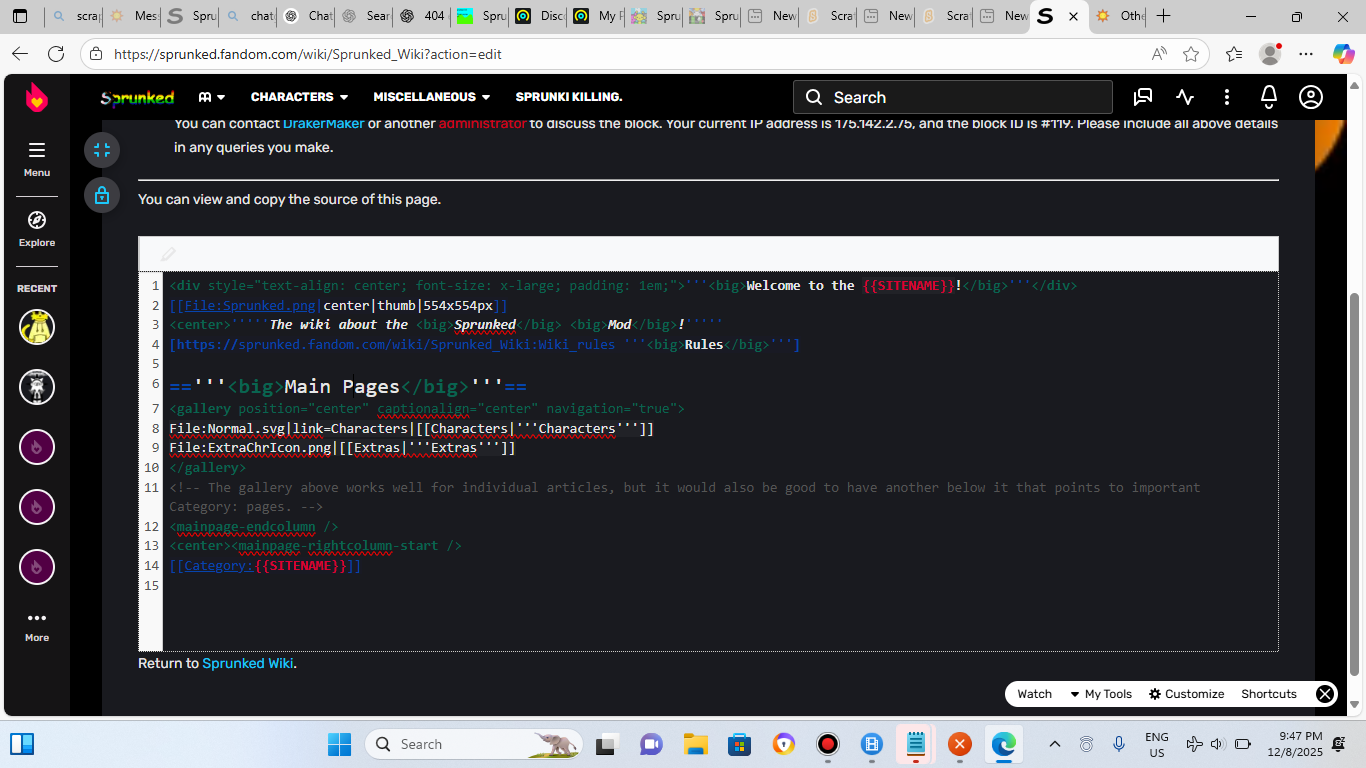Focus the wiki Search field

[x=953, y=97]
